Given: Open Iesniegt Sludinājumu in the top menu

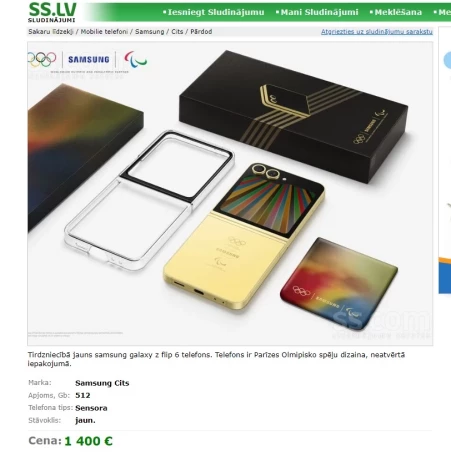Looking at the screenshot, I should (x=214, y=12).
